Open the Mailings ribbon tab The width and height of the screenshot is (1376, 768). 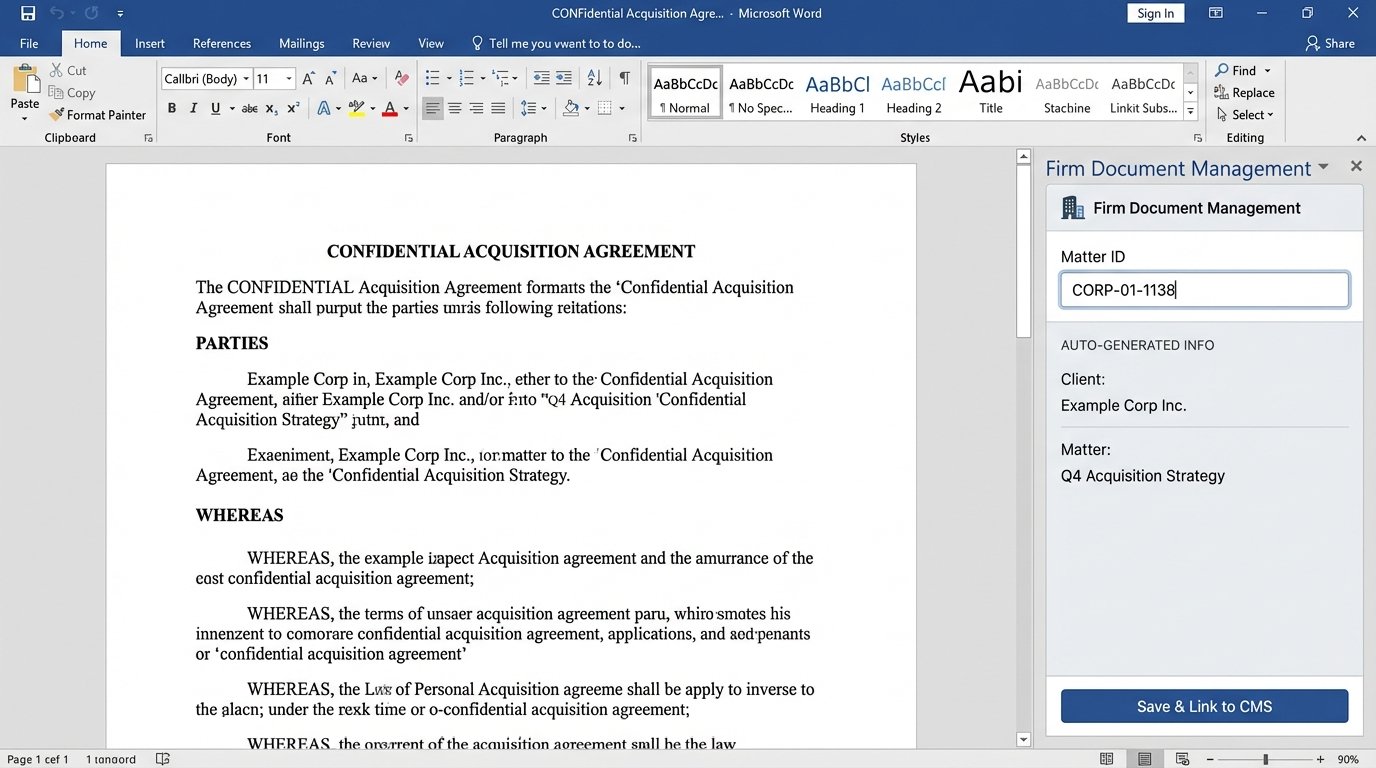(301, 43)
